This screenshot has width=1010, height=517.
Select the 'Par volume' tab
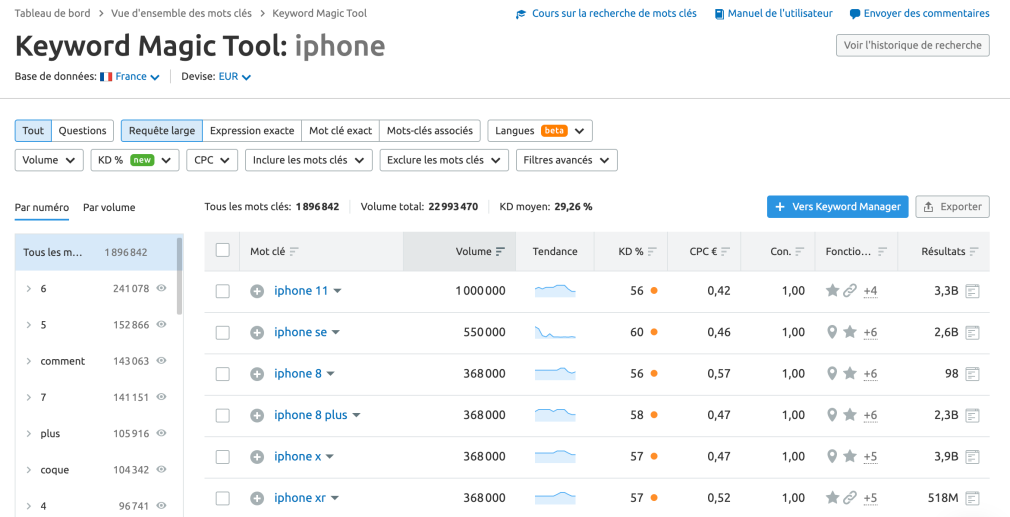click(x=109, y=208)
